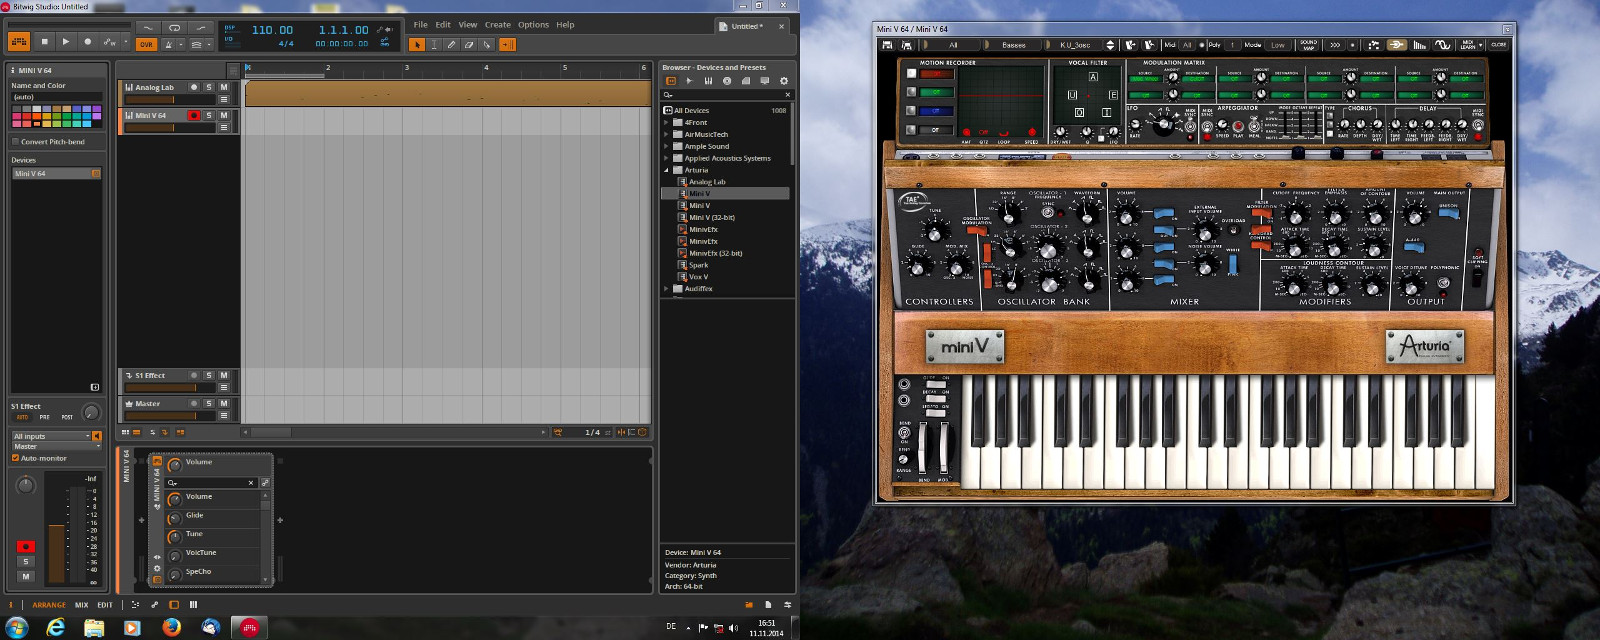Click the global Record button in the transport

coord(88,42)
